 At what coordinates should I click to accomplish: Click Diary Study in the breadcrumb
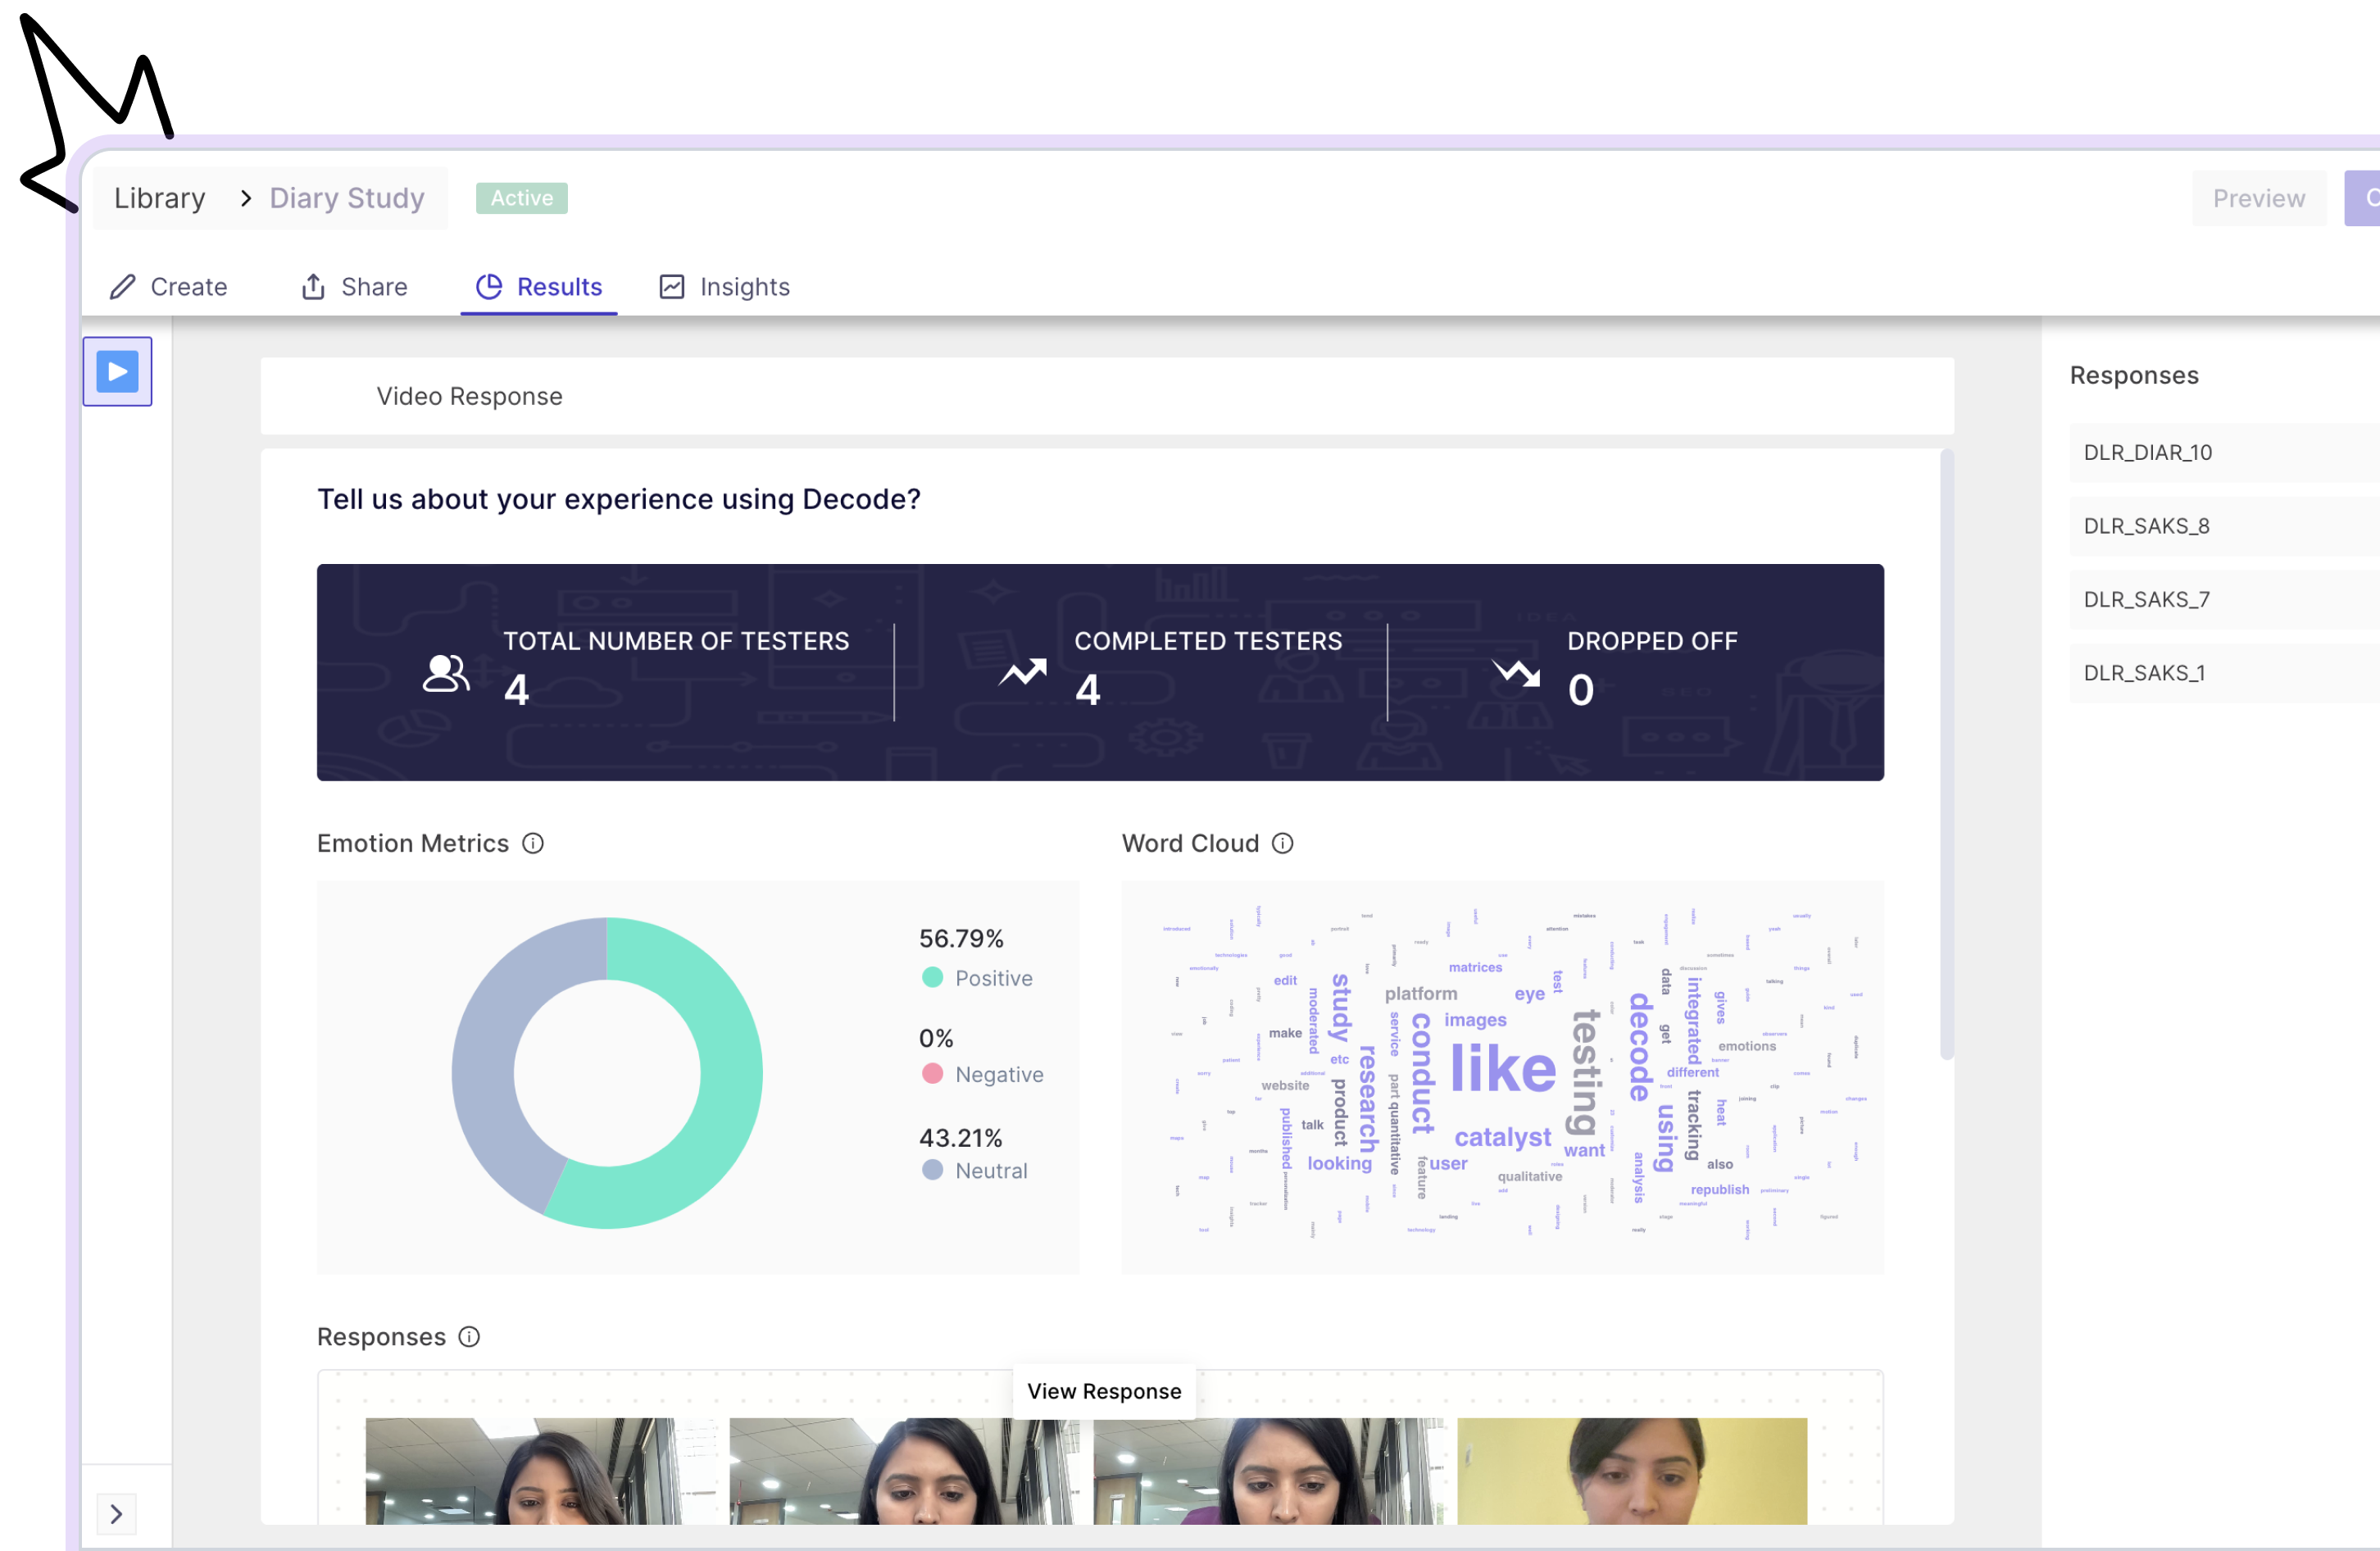pos(347,198)
